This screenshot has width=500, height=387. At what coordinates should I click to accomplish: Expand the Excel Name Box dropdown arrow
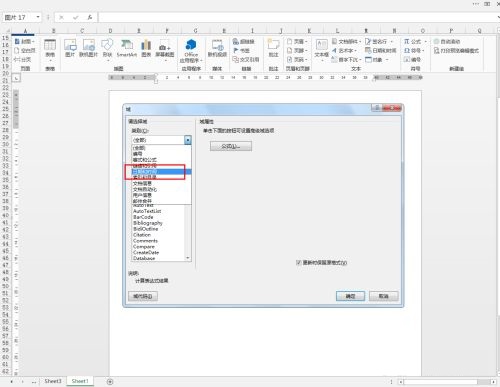[x=38, y=17]
